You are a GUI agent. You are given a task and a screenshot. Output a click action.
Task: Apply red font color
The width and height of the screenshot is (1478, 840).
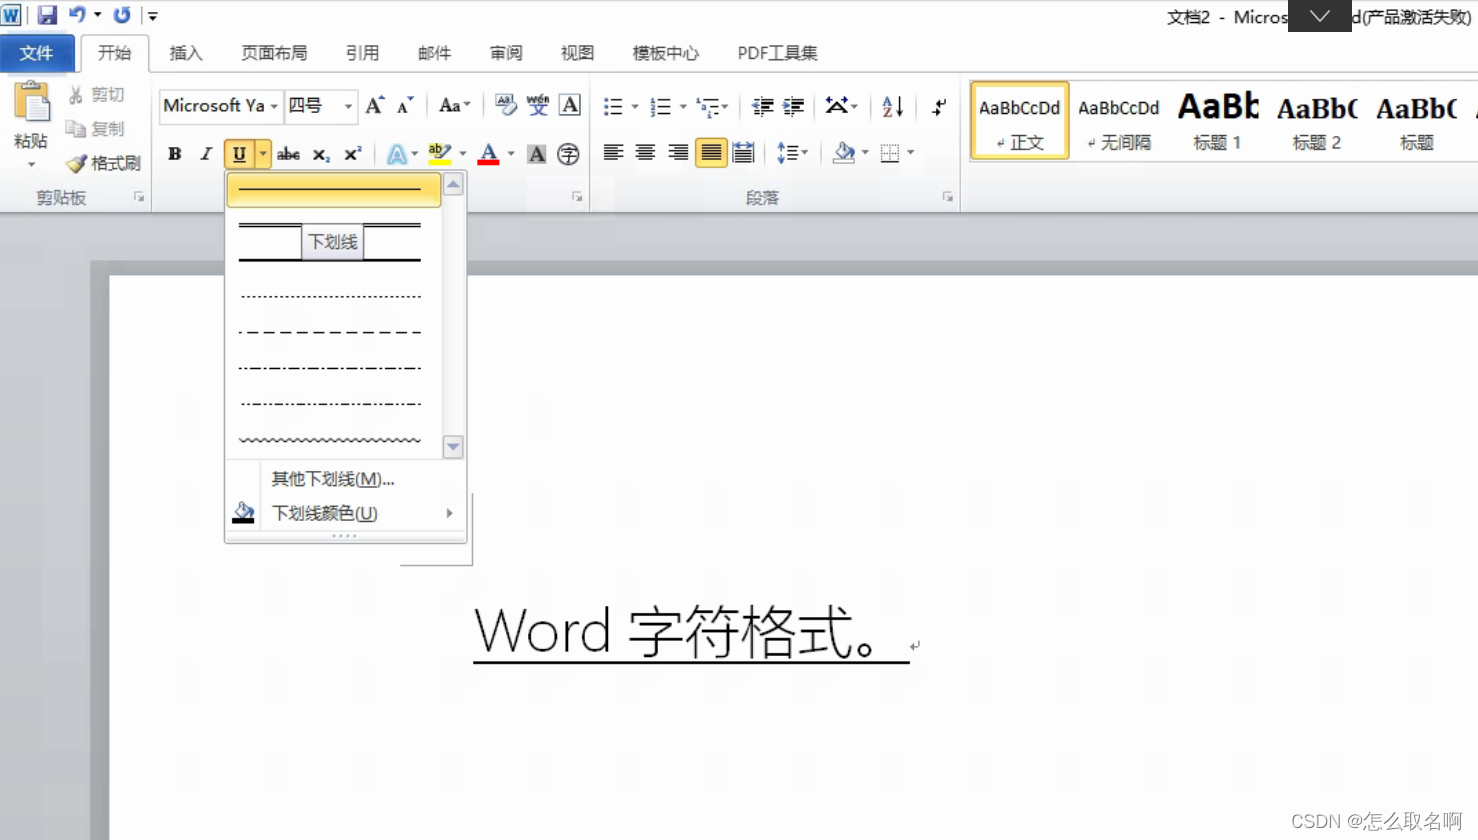tap(488, 154)
